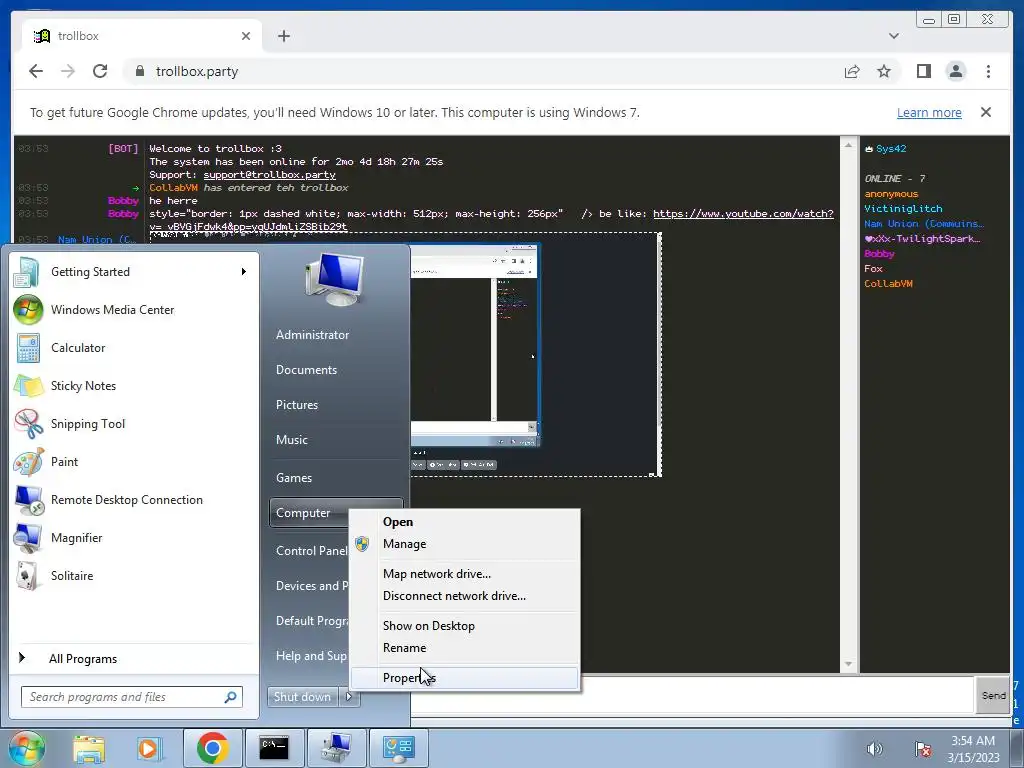Click the Start orb button

pos(26,748)
